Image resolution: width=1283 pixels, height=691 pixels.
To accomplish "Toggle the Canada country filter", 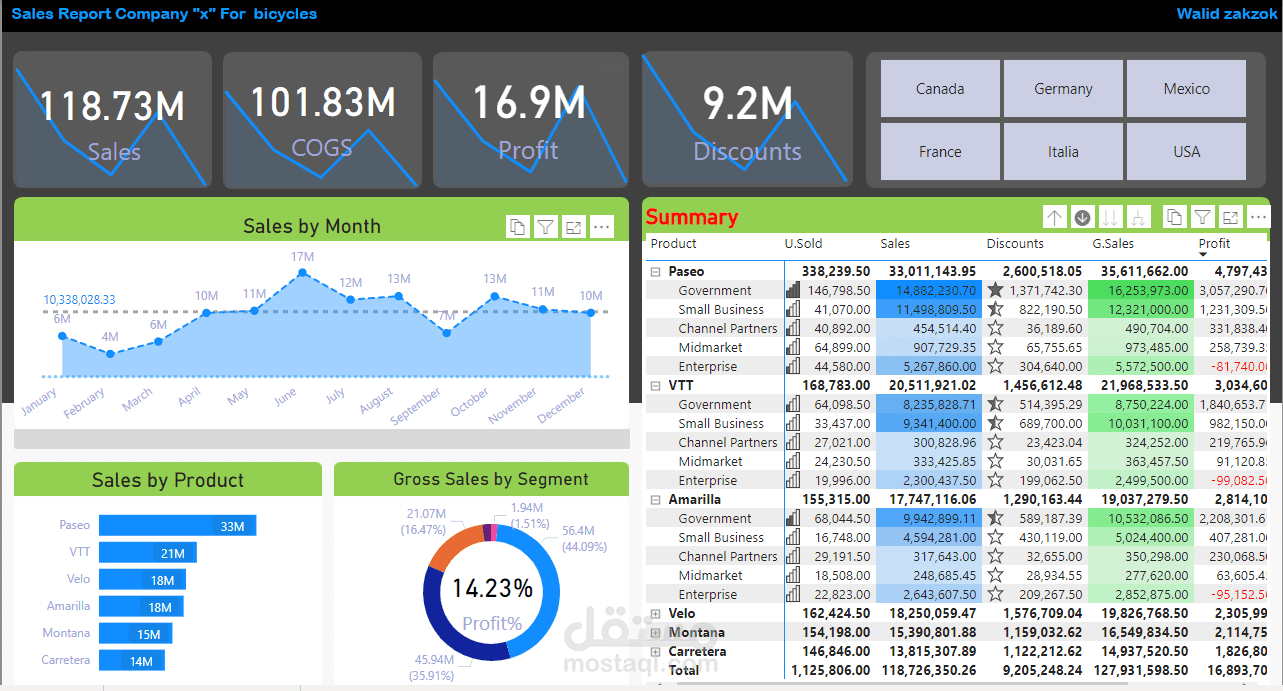I will (x=939, y=88).
